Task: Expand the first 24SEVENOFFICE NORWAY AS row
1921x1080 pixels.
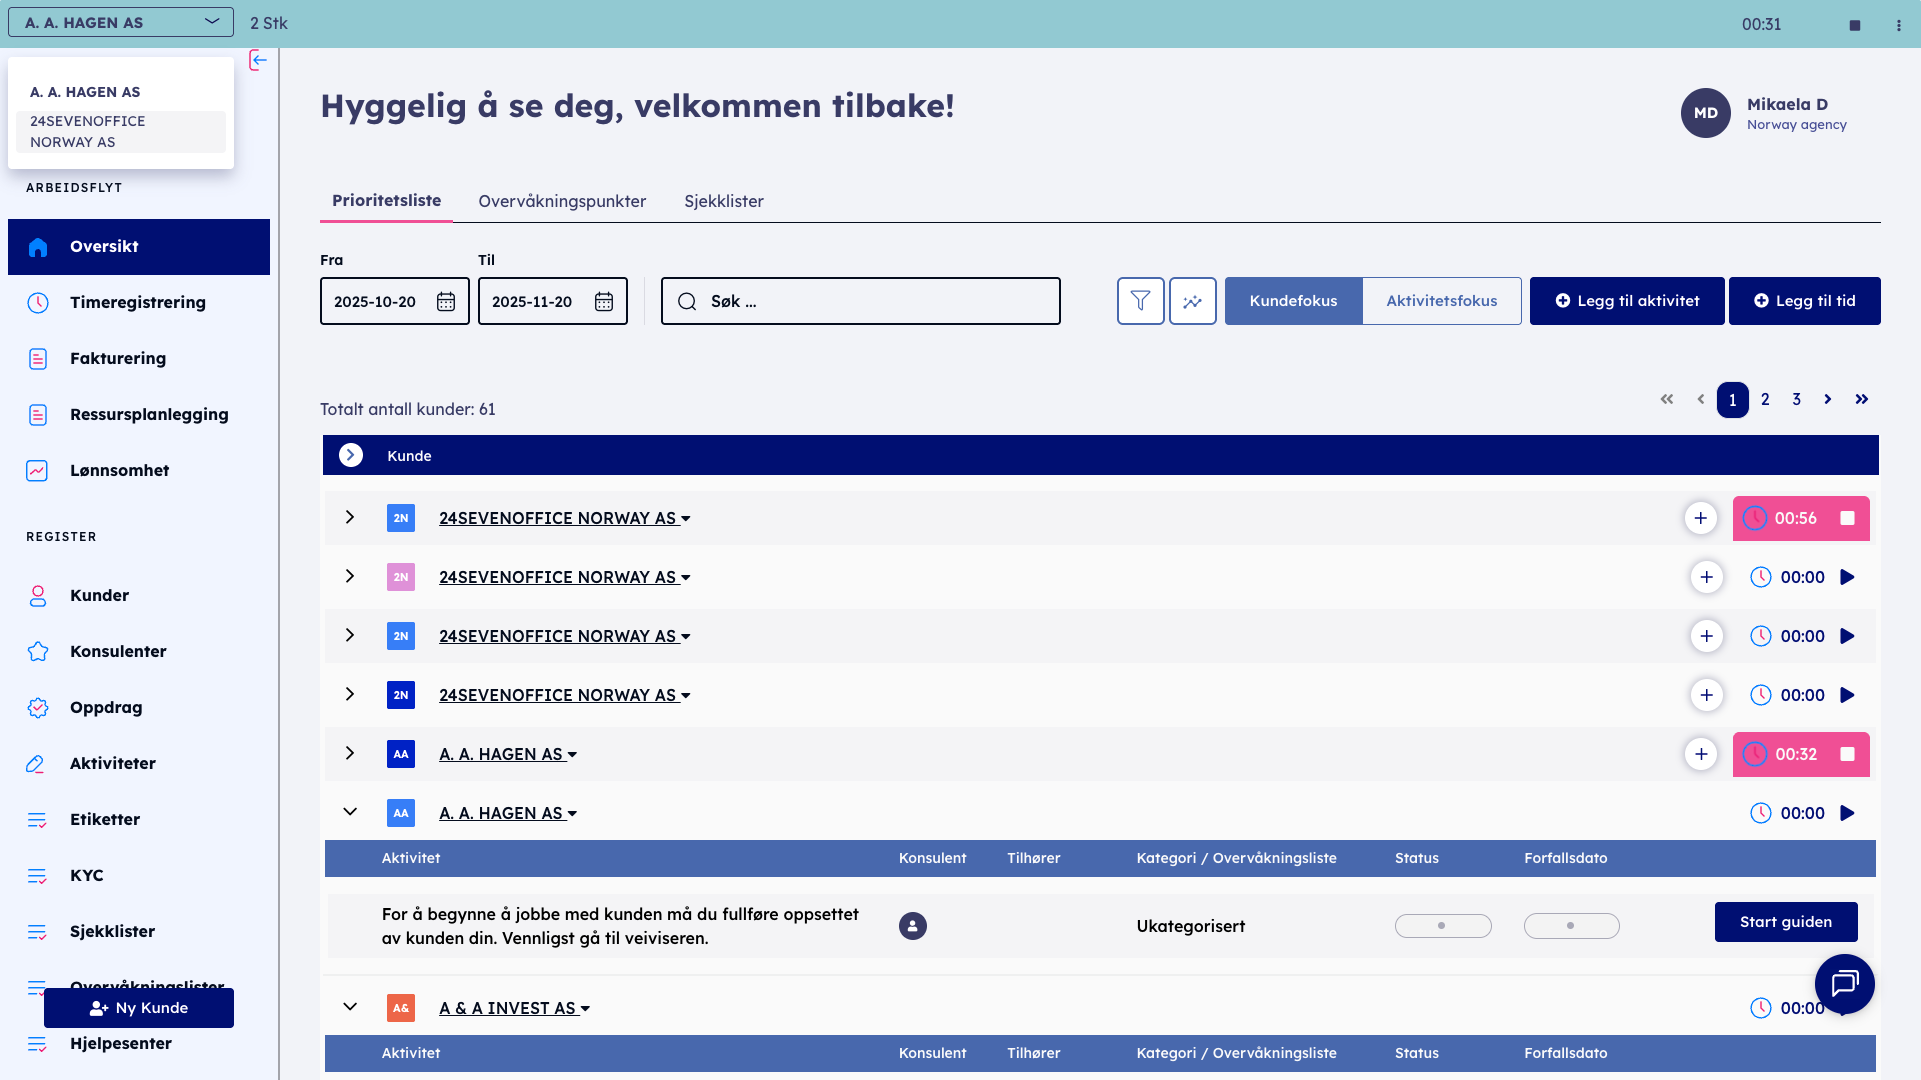Action: point(350,517)
